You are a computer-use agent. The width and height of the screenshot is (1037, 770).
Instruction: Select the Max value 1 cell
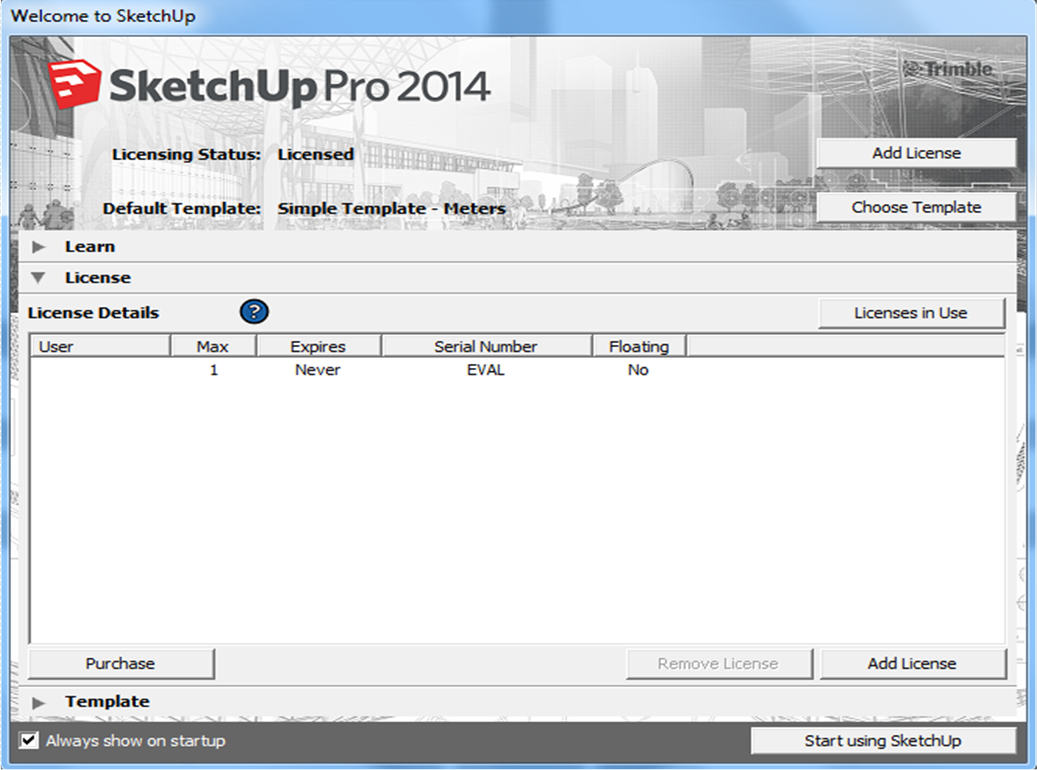[214, 370]
